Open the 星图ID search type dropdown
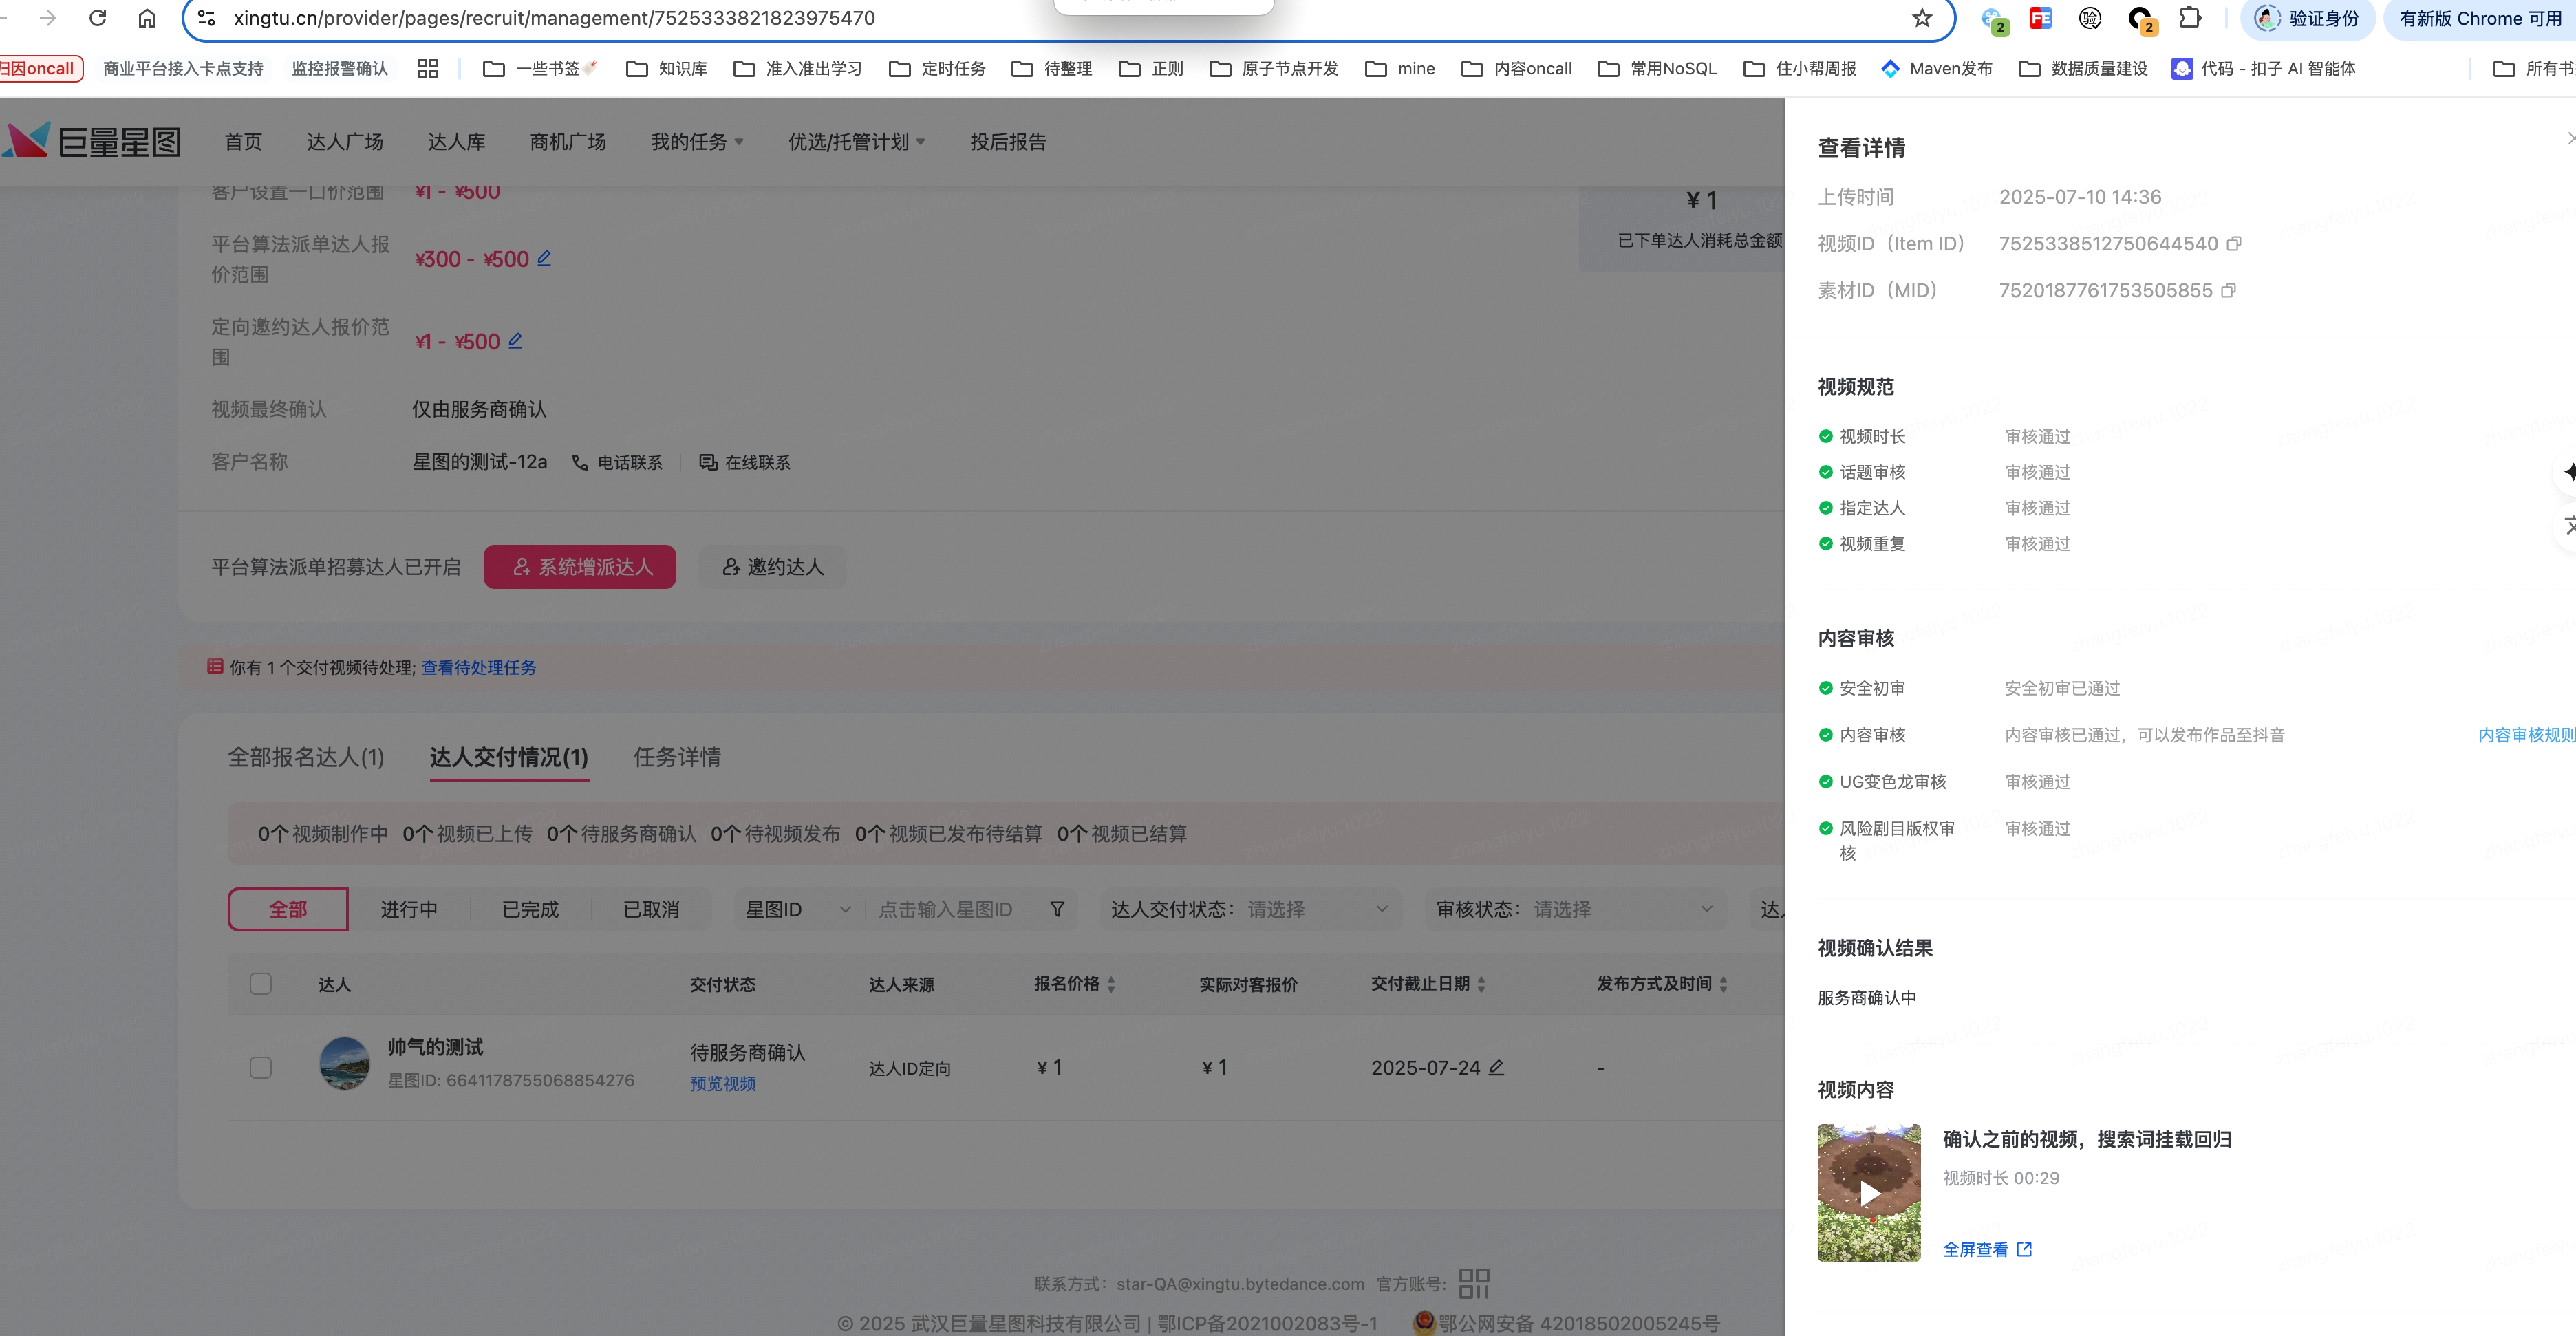 797,909
